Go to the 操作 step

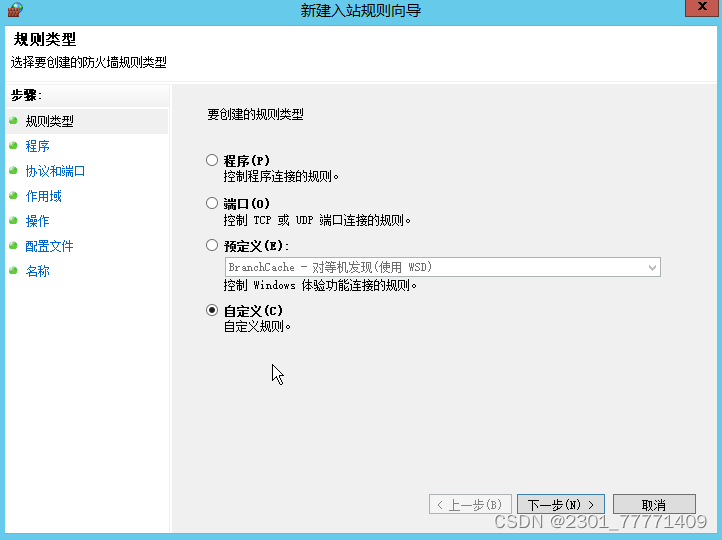(x=37, y=221)
